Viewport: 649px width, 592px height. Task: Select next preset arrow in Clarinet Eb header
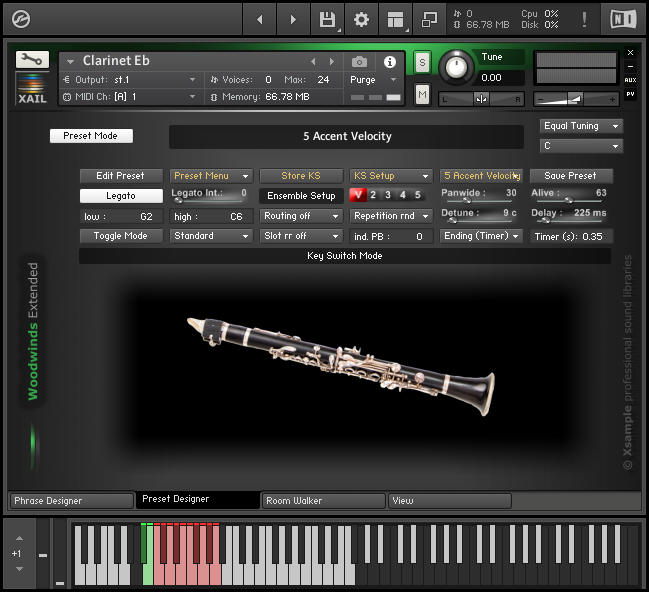pos(332,62)
